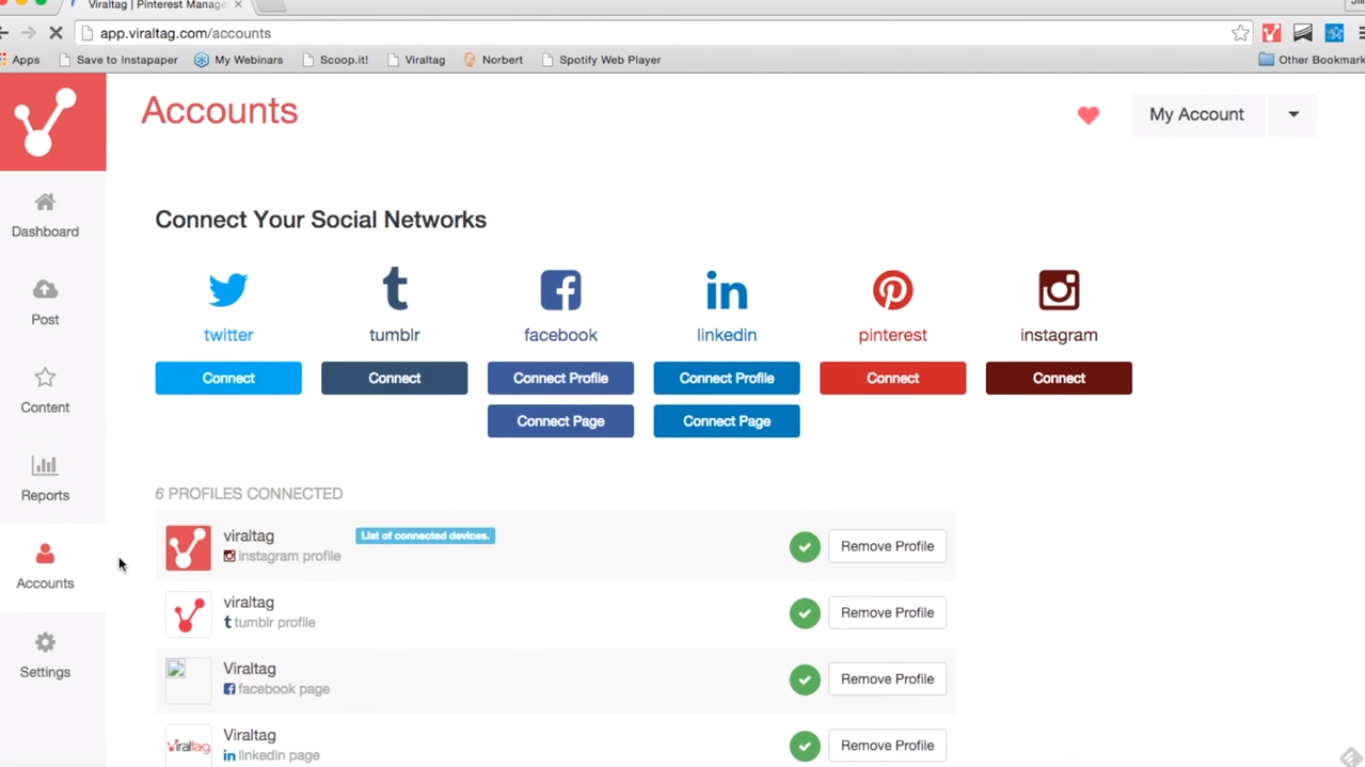This screenshot has width=1365, height=767.
Task: Go to Content star icon
Action: (45, 378)
